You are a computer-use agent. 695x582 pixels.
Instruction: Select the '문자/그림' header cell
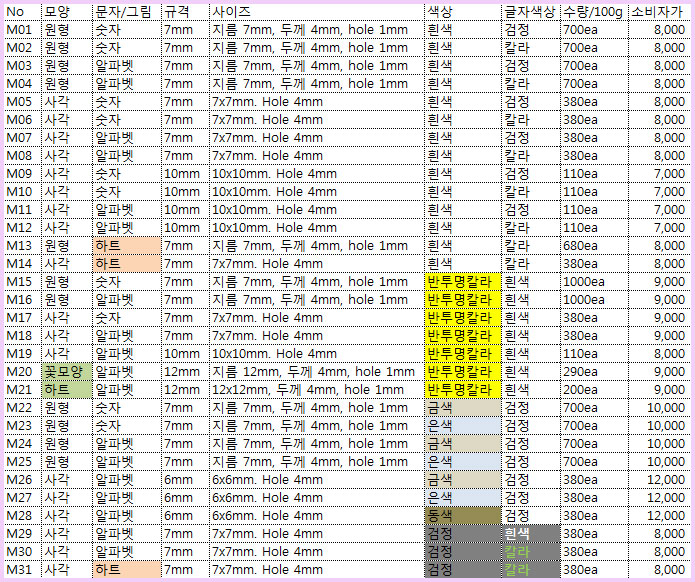coord(127,12)
